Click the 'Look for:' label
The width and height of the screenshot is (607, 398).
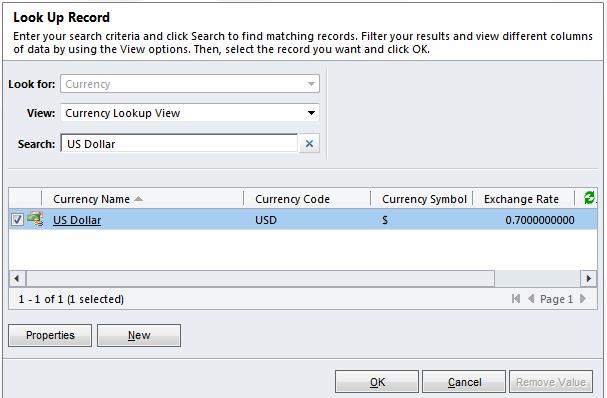pos(32,84)
